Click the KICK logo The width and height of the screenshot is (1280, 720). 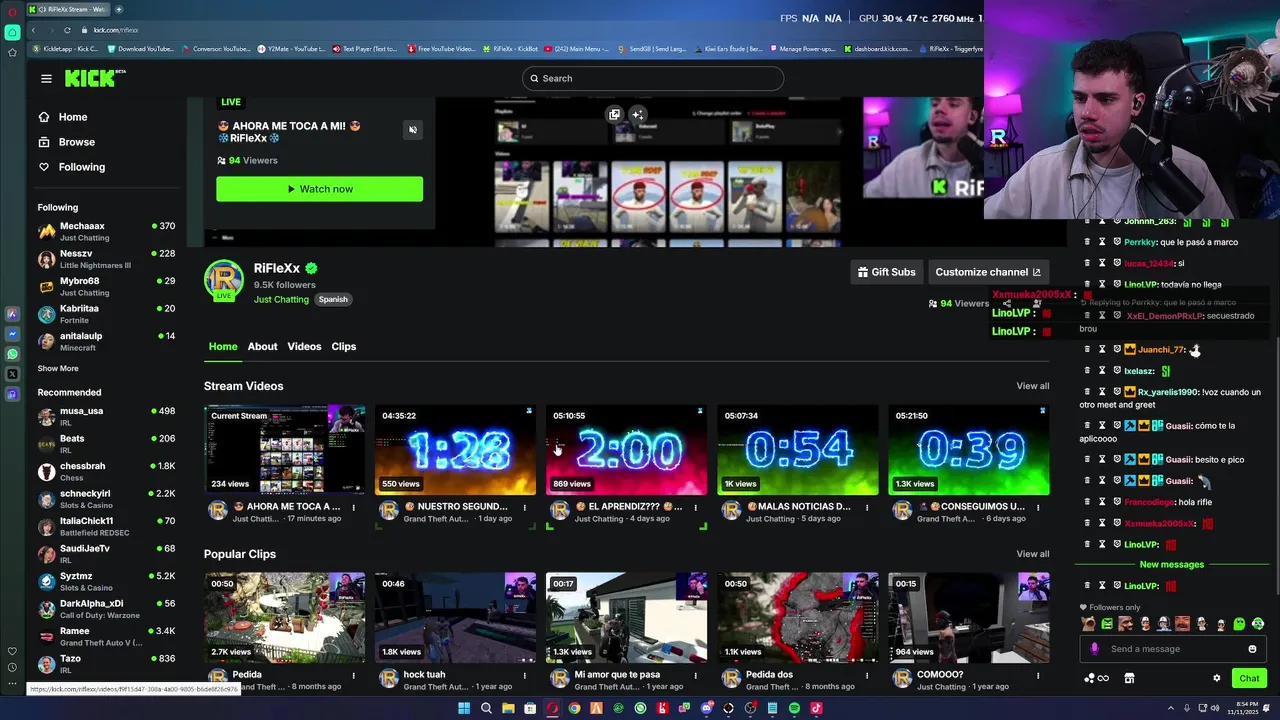[94, 78]
